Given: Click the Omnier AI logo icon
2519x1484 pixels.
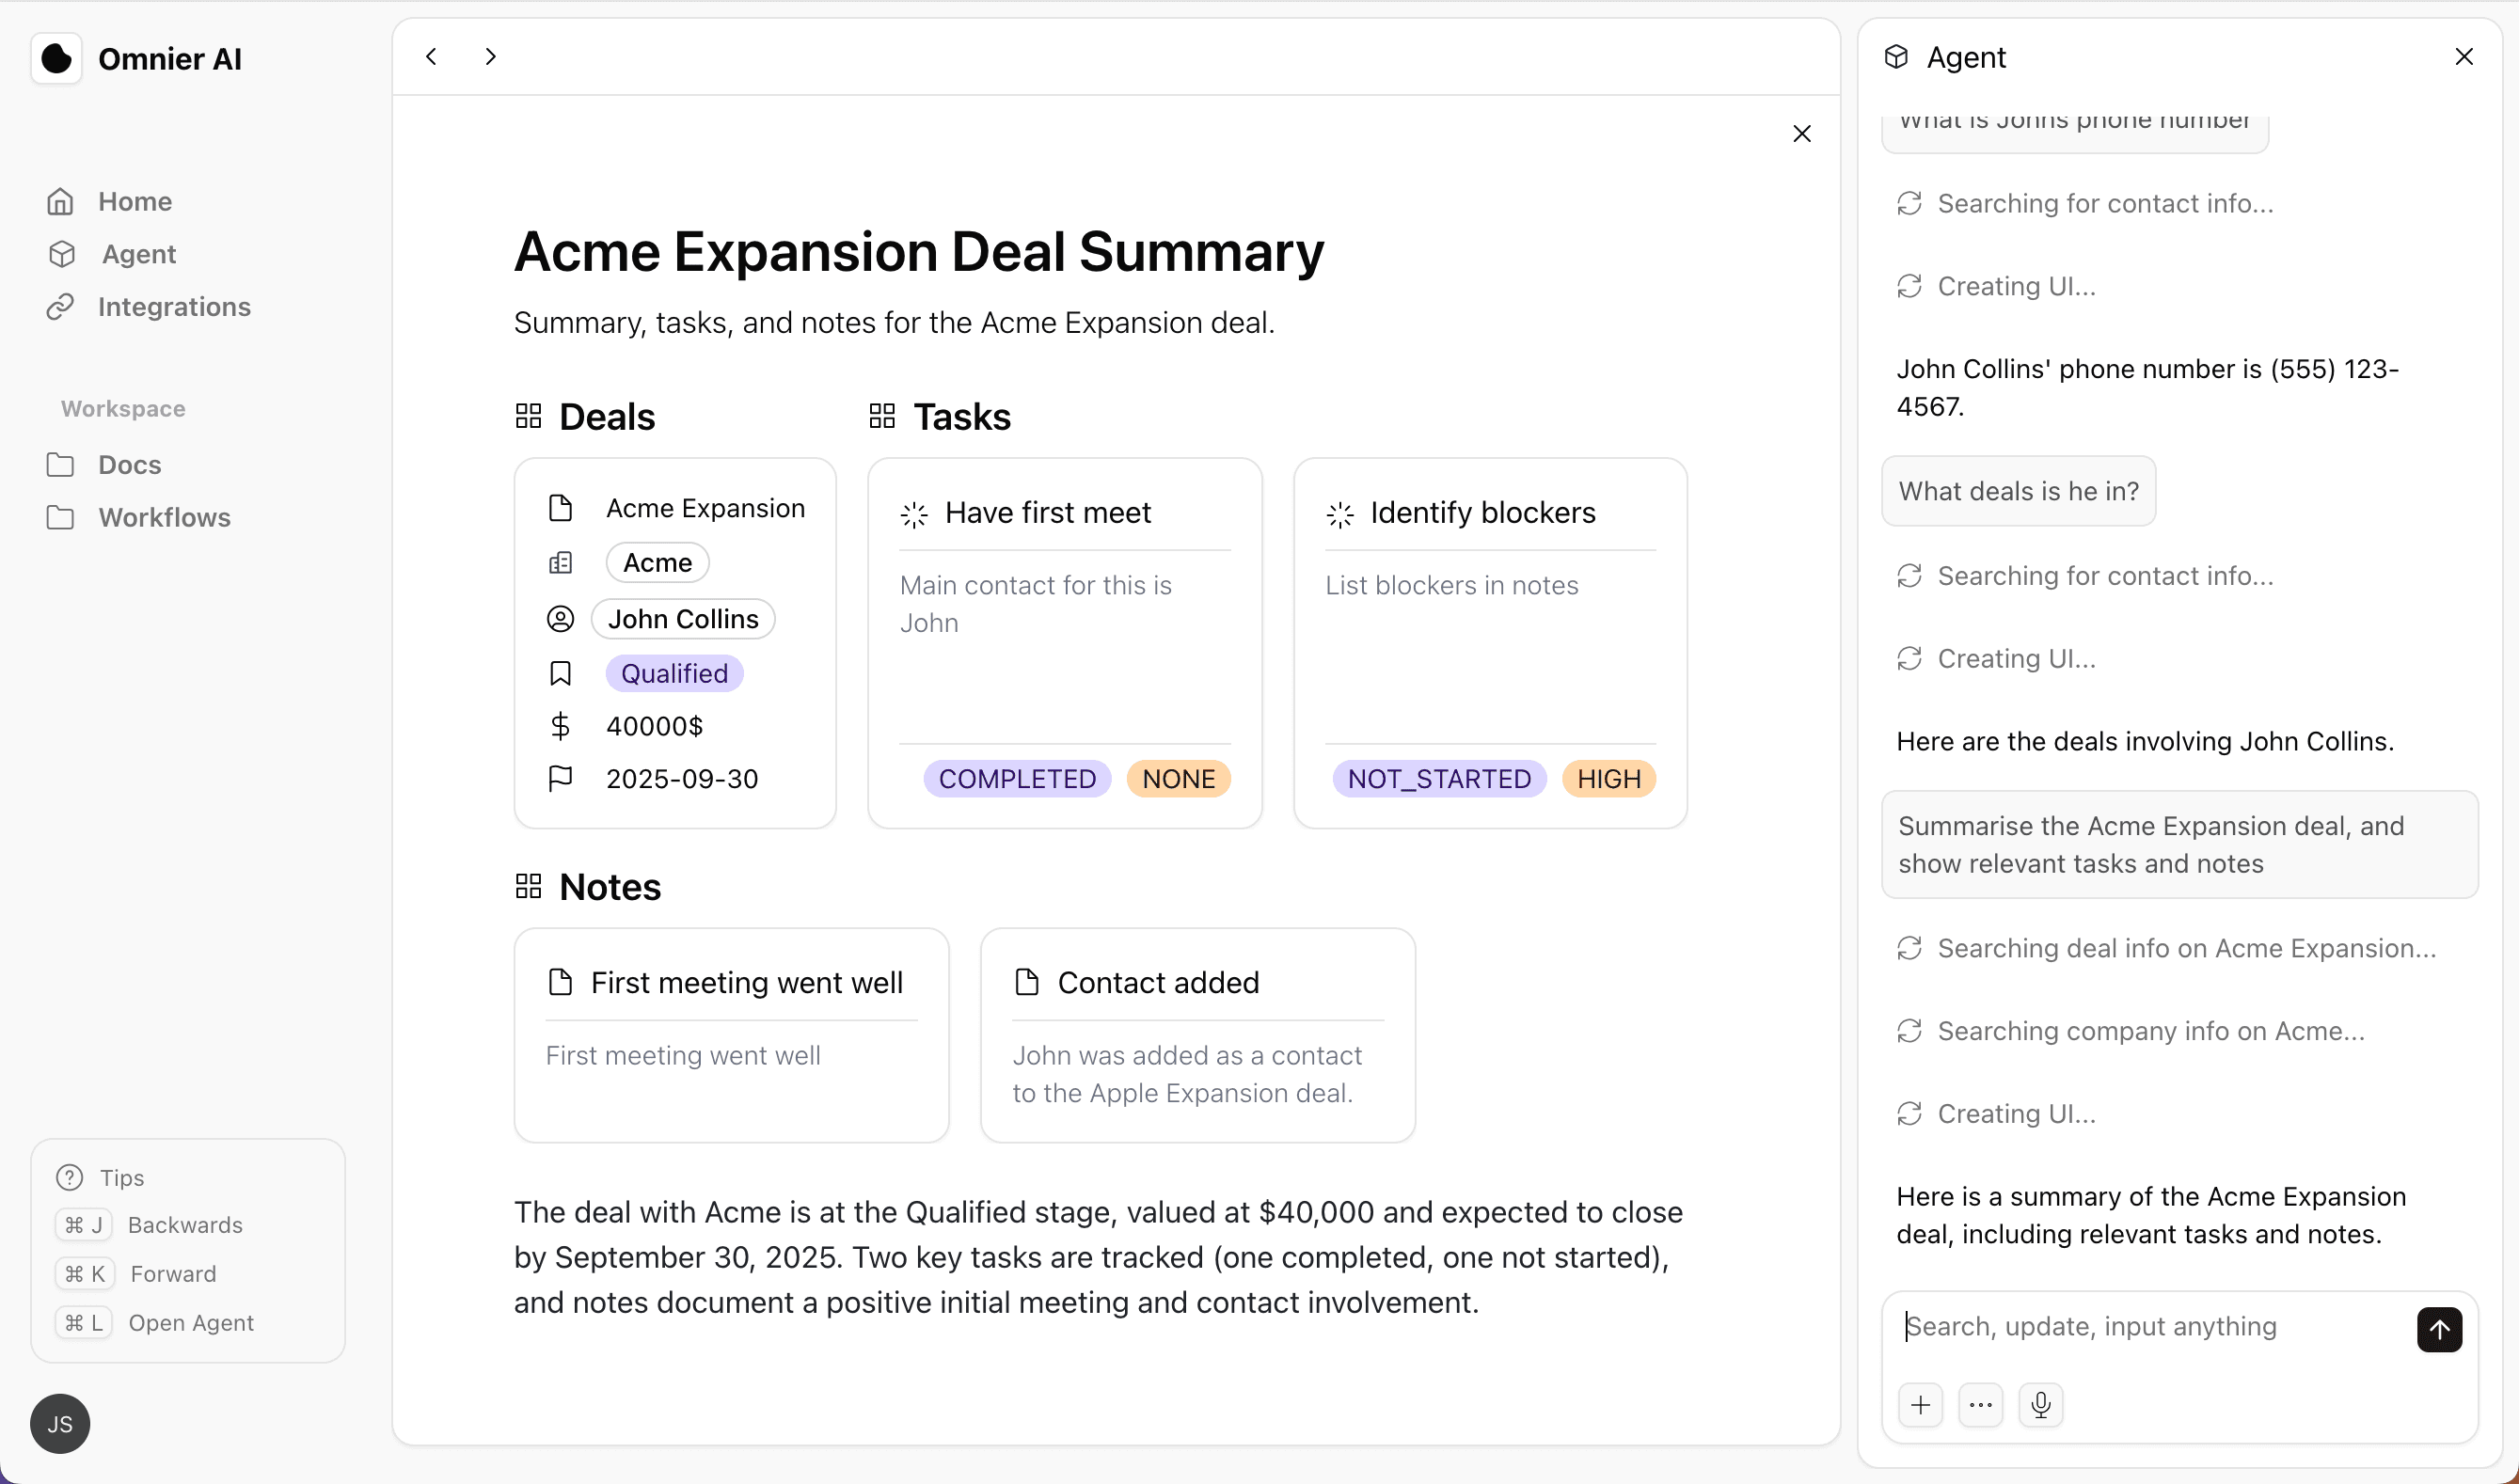Looking at the screenshot, I should [57, 59].
